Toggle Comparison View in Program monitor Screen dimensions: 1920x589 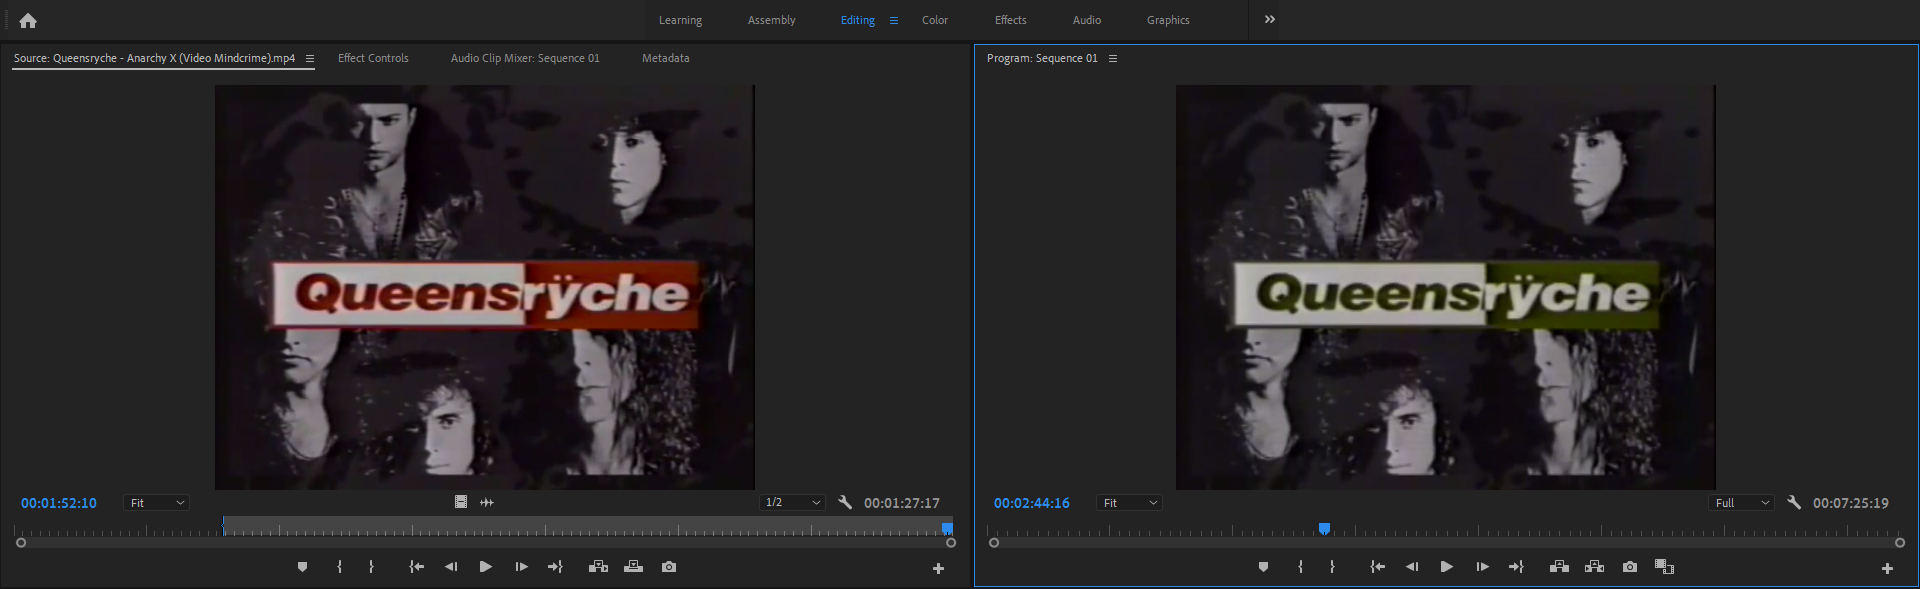click(x=1664, y=567)
